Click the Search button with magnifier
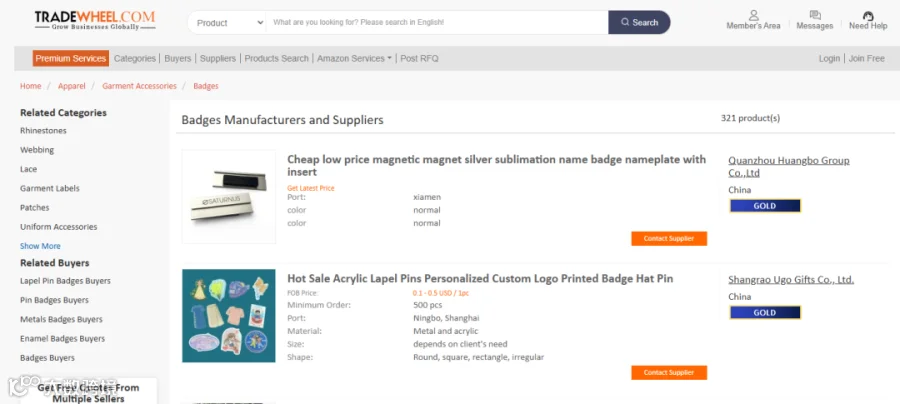 click(639, 22)
